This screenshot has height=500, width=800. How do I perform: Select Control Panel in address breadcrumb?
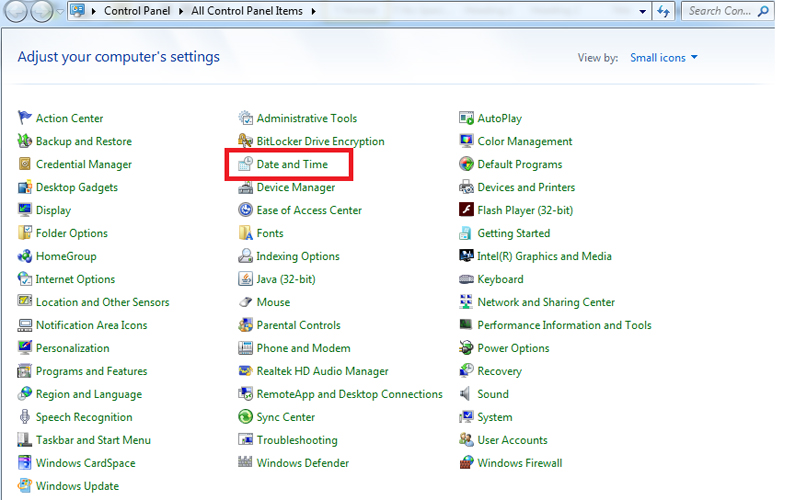pyautogui.click(x=140, y=11)
